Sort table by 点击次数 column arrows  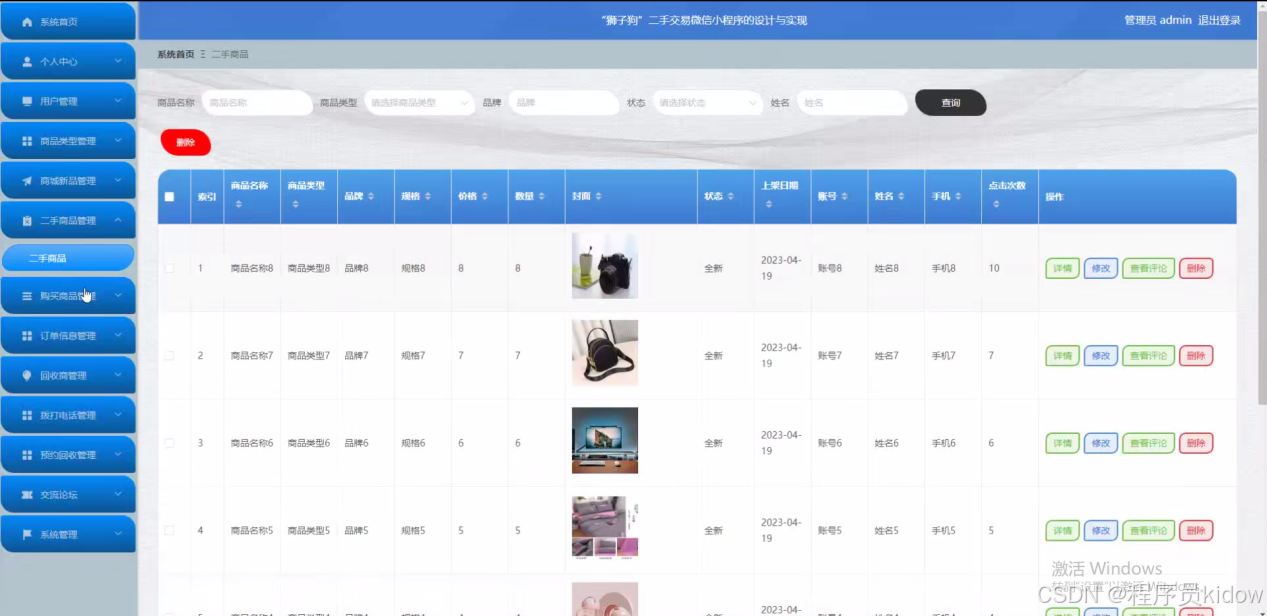996,204
